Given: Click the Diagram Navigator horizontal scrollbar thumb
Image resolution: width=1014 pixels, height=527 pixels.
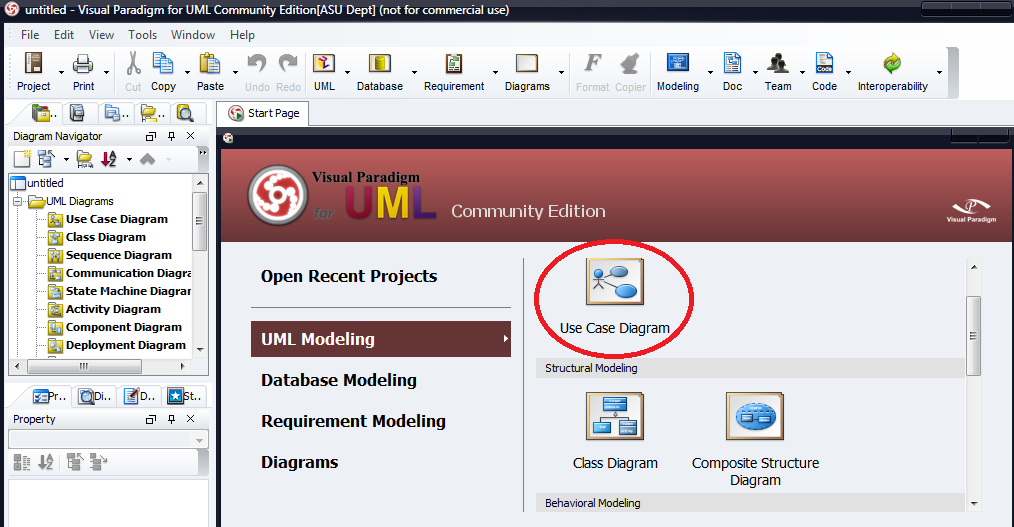Looking at the screenshot, I should pyautogui.click(x=84, y=367).
